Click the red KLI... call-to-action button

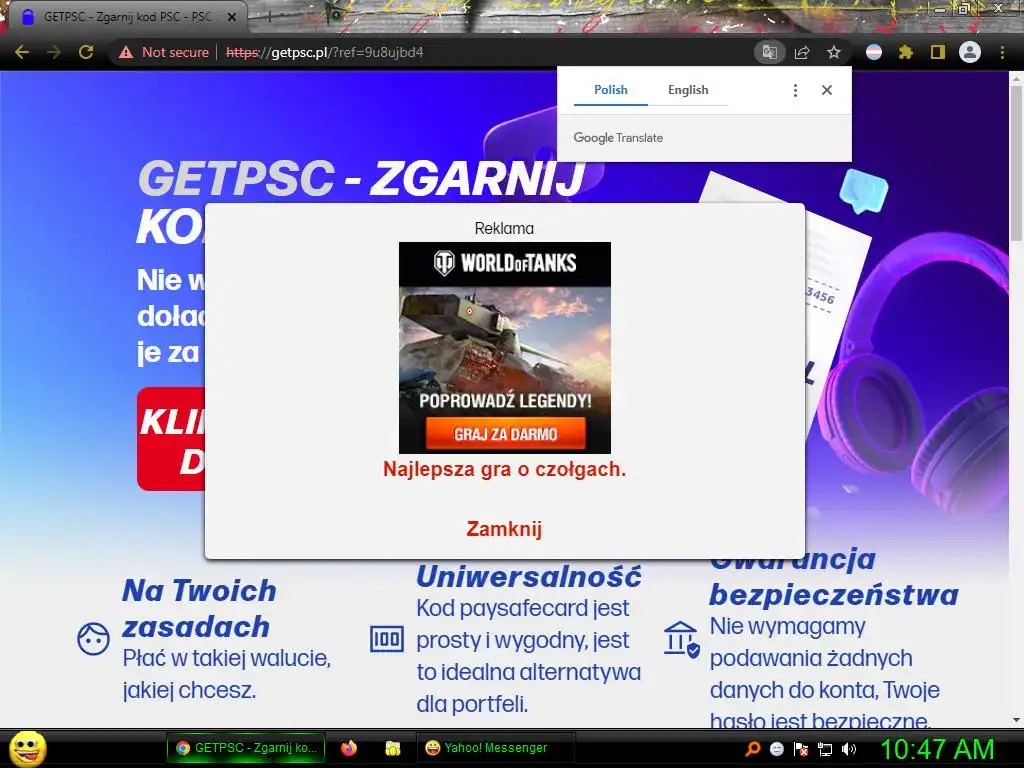click(171, 439)
